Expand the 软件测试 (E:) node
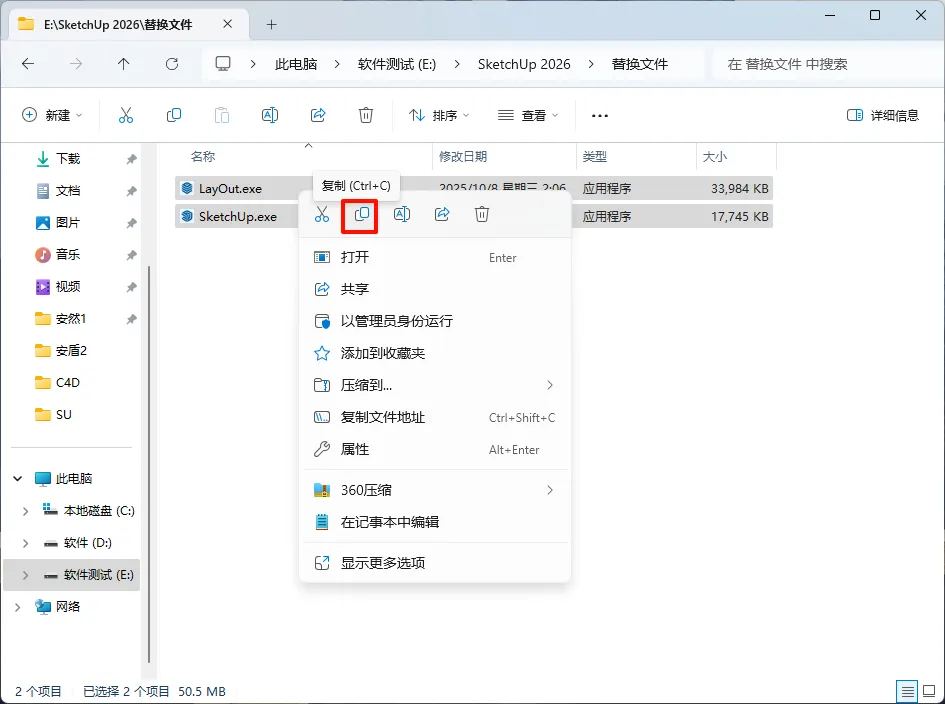Image resolution: width=945 pixels, height=704 pixels. tap(25, 575)
